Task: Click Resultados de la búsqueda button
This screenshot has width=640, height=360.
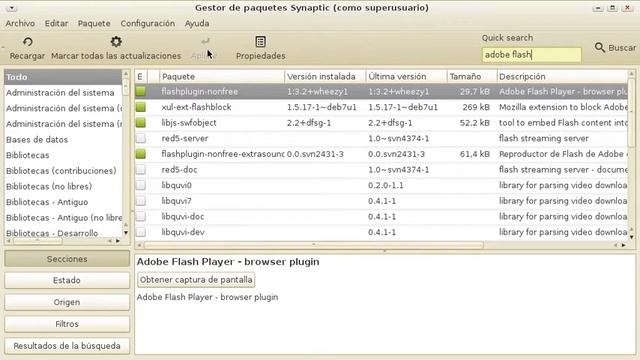Action: point(67,346)
